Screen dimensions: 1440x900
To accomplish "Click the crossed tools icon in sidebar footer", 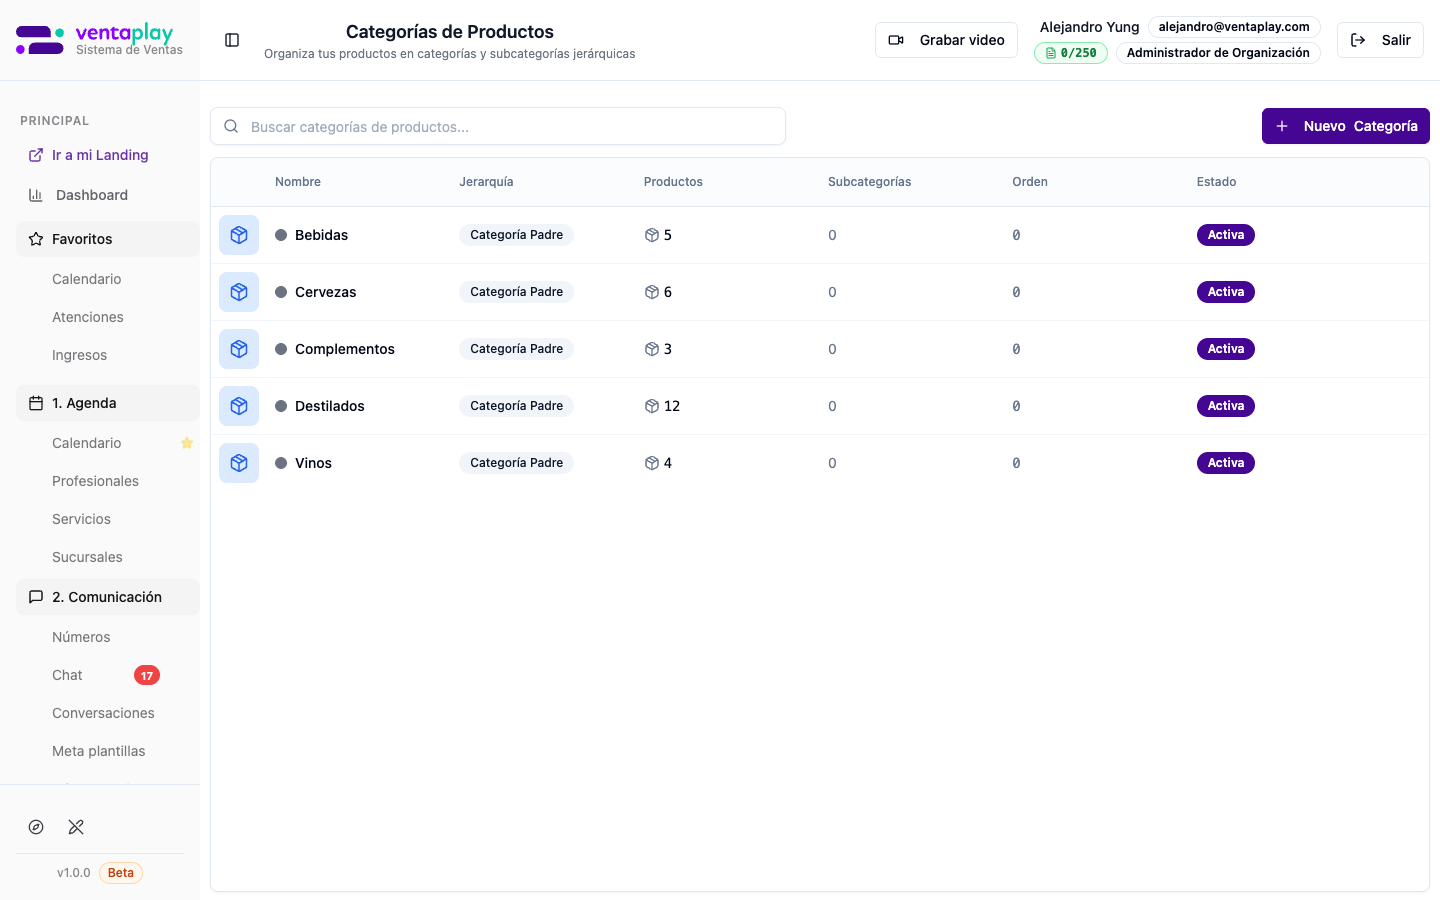I will click(76, 827).
